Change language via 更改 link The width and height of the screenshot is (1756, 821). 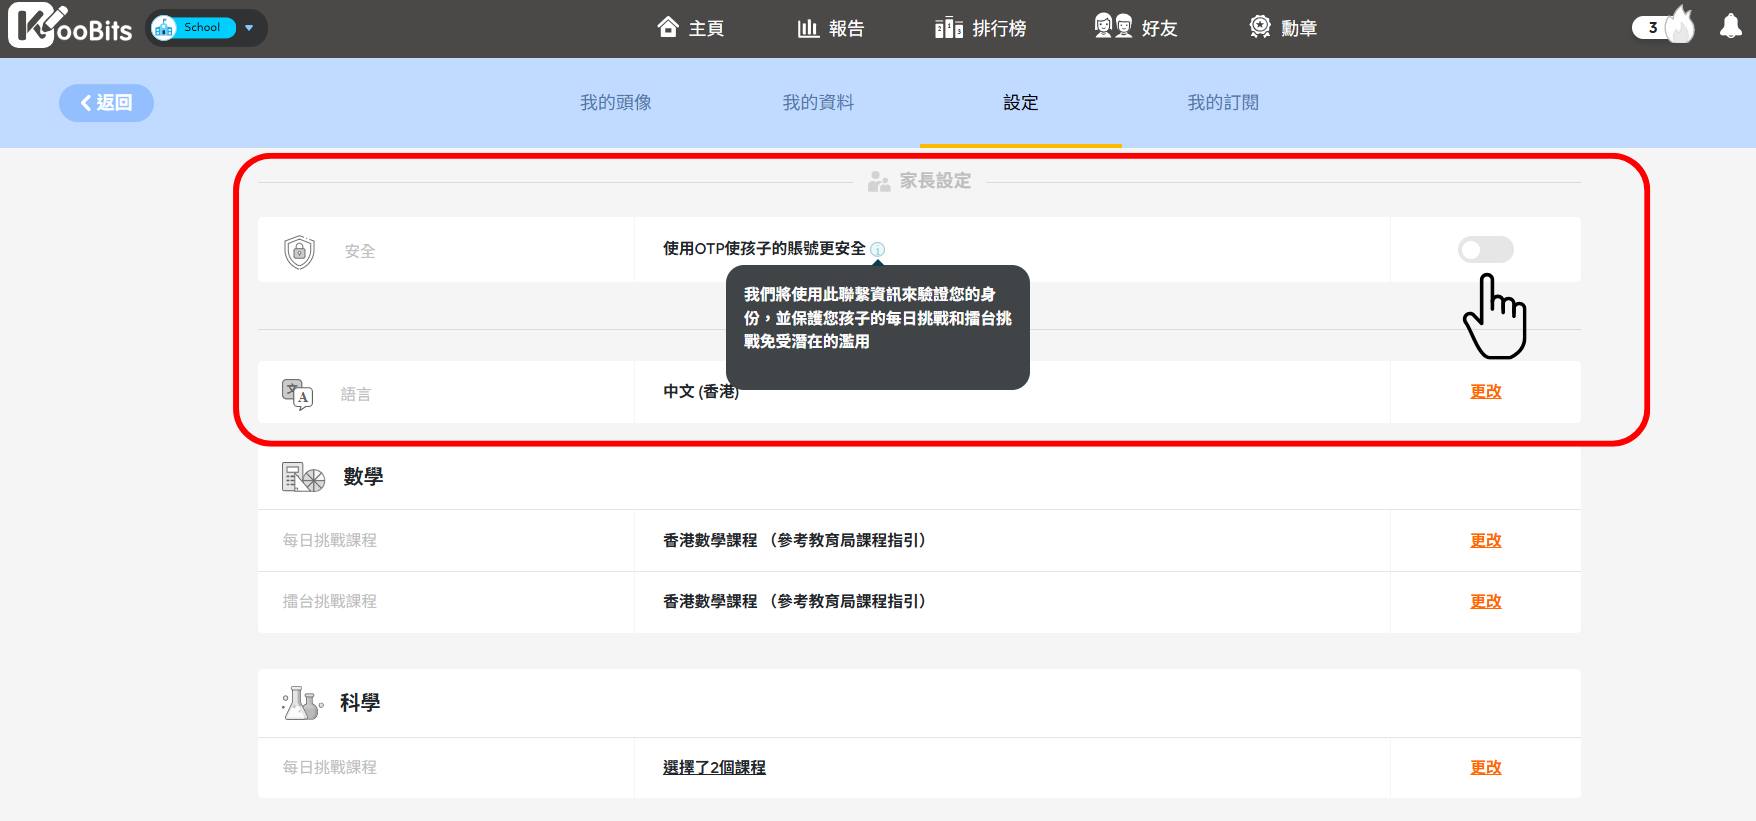1486,392
